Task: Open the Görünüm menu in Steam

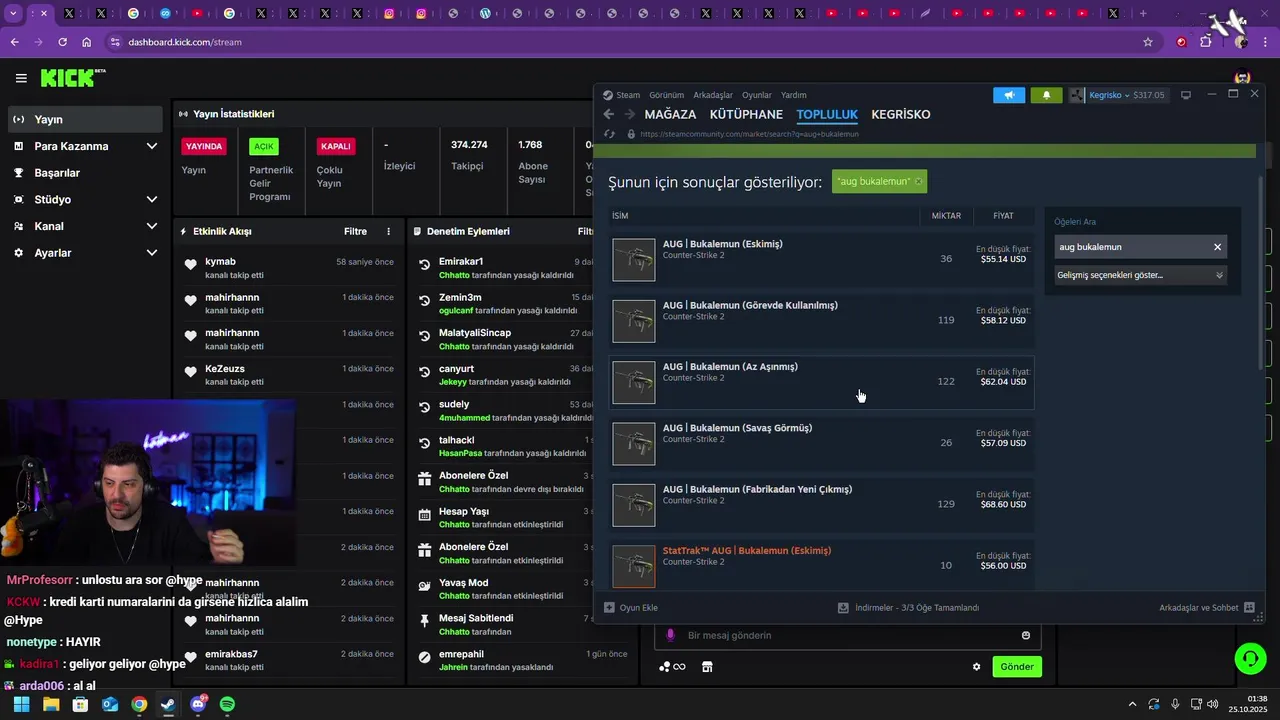Action: [666, 95]
